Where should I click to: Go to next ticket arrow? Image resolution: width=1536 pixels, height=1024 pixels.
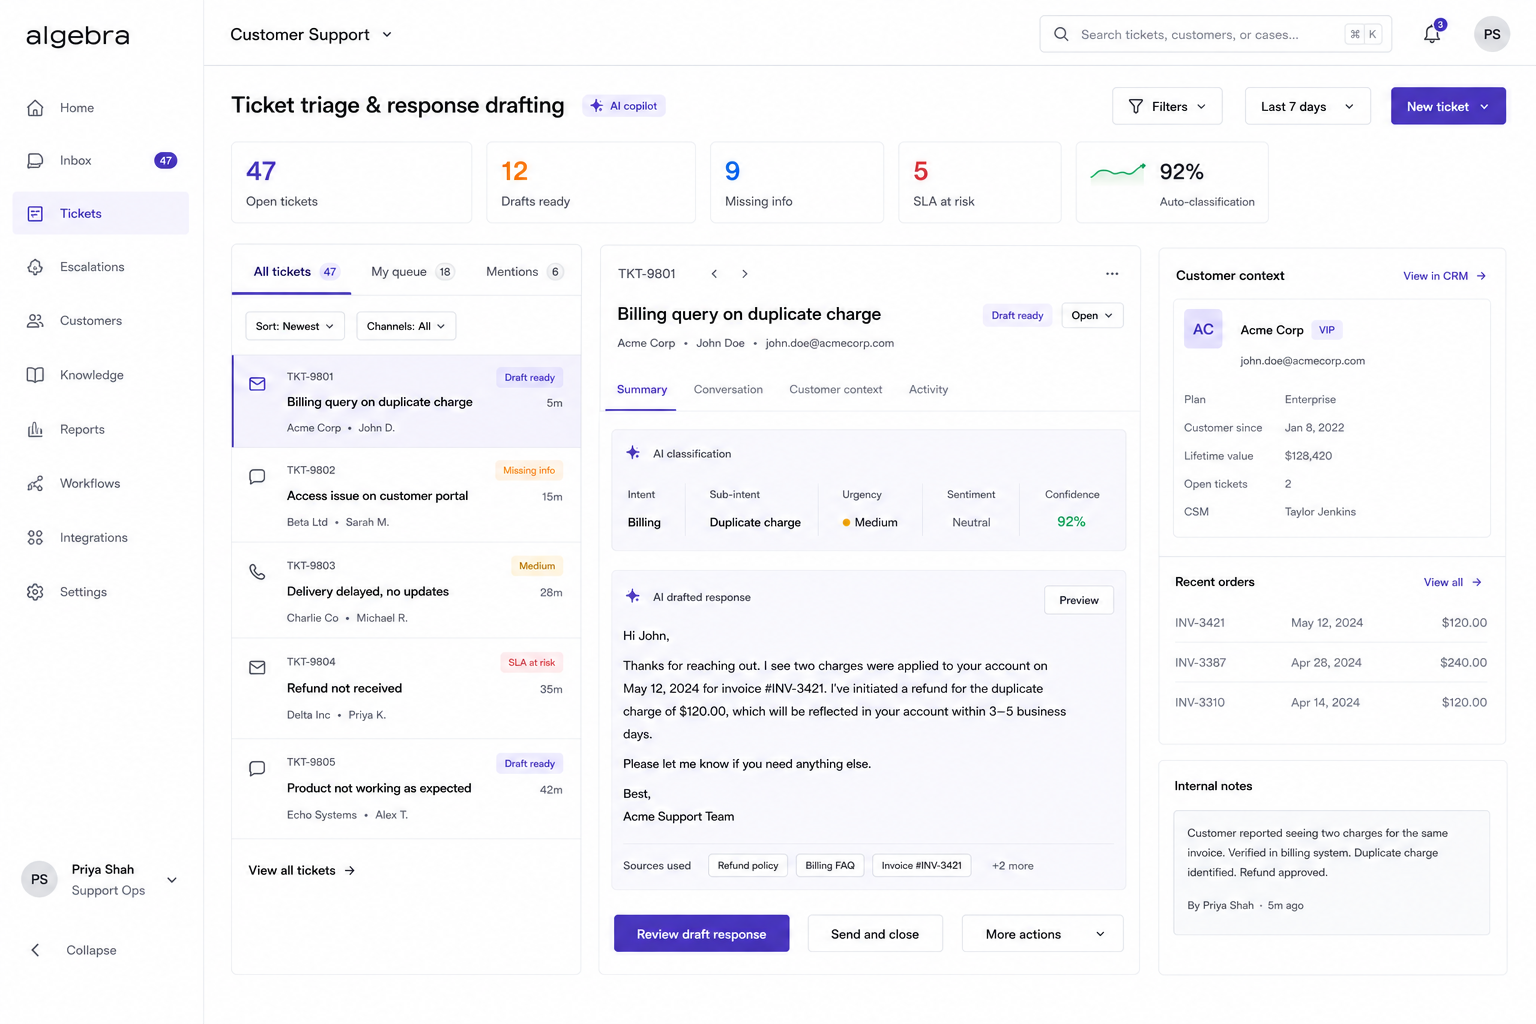pyautogui.click(x=744, y=274)
